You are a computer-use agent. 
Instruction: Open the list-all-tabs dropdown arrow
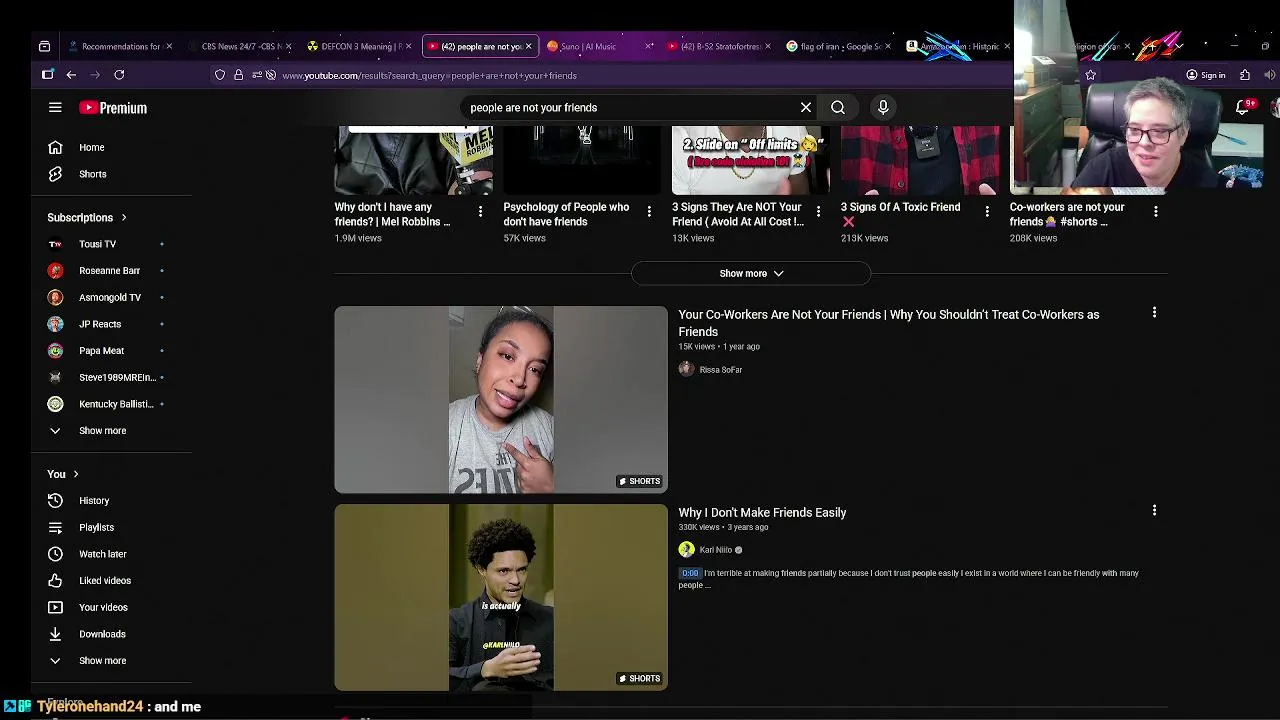coord(1179,46)
